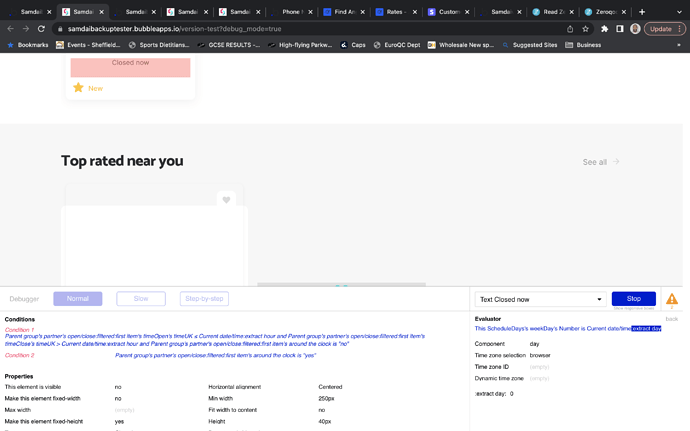The image size is (690, 431).
Task: Open the Sports Dietitians bookmark
Action: [159, 45]
